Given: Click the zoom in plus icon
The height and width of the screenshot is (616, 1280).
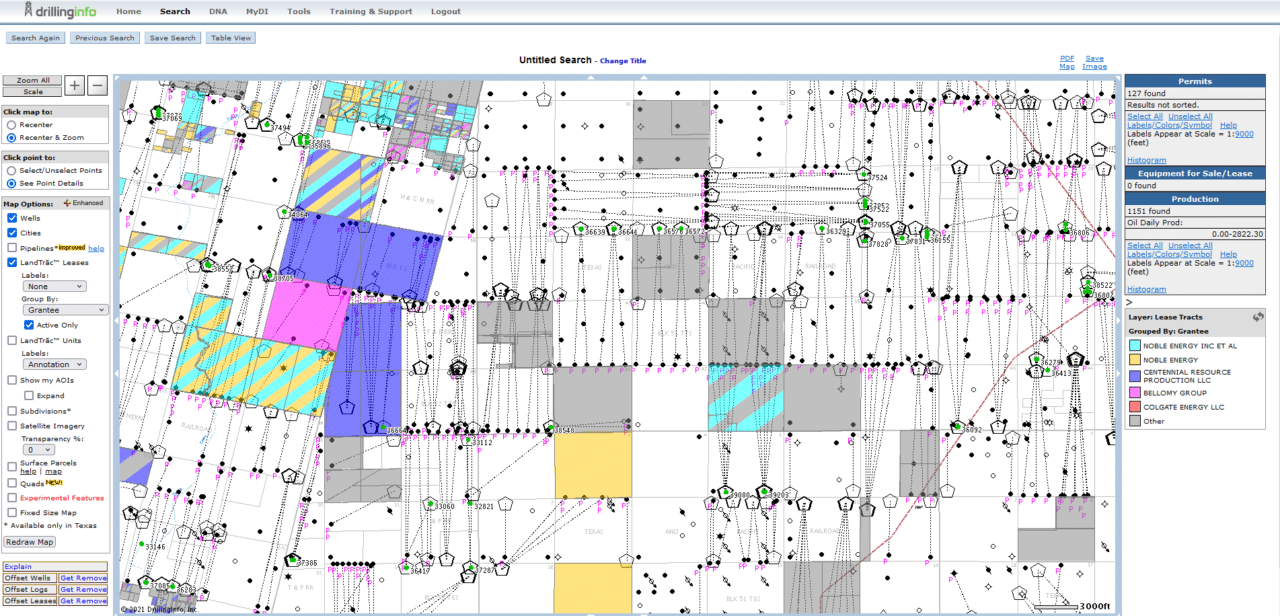Looking at the screenshot, I should 74,84.
